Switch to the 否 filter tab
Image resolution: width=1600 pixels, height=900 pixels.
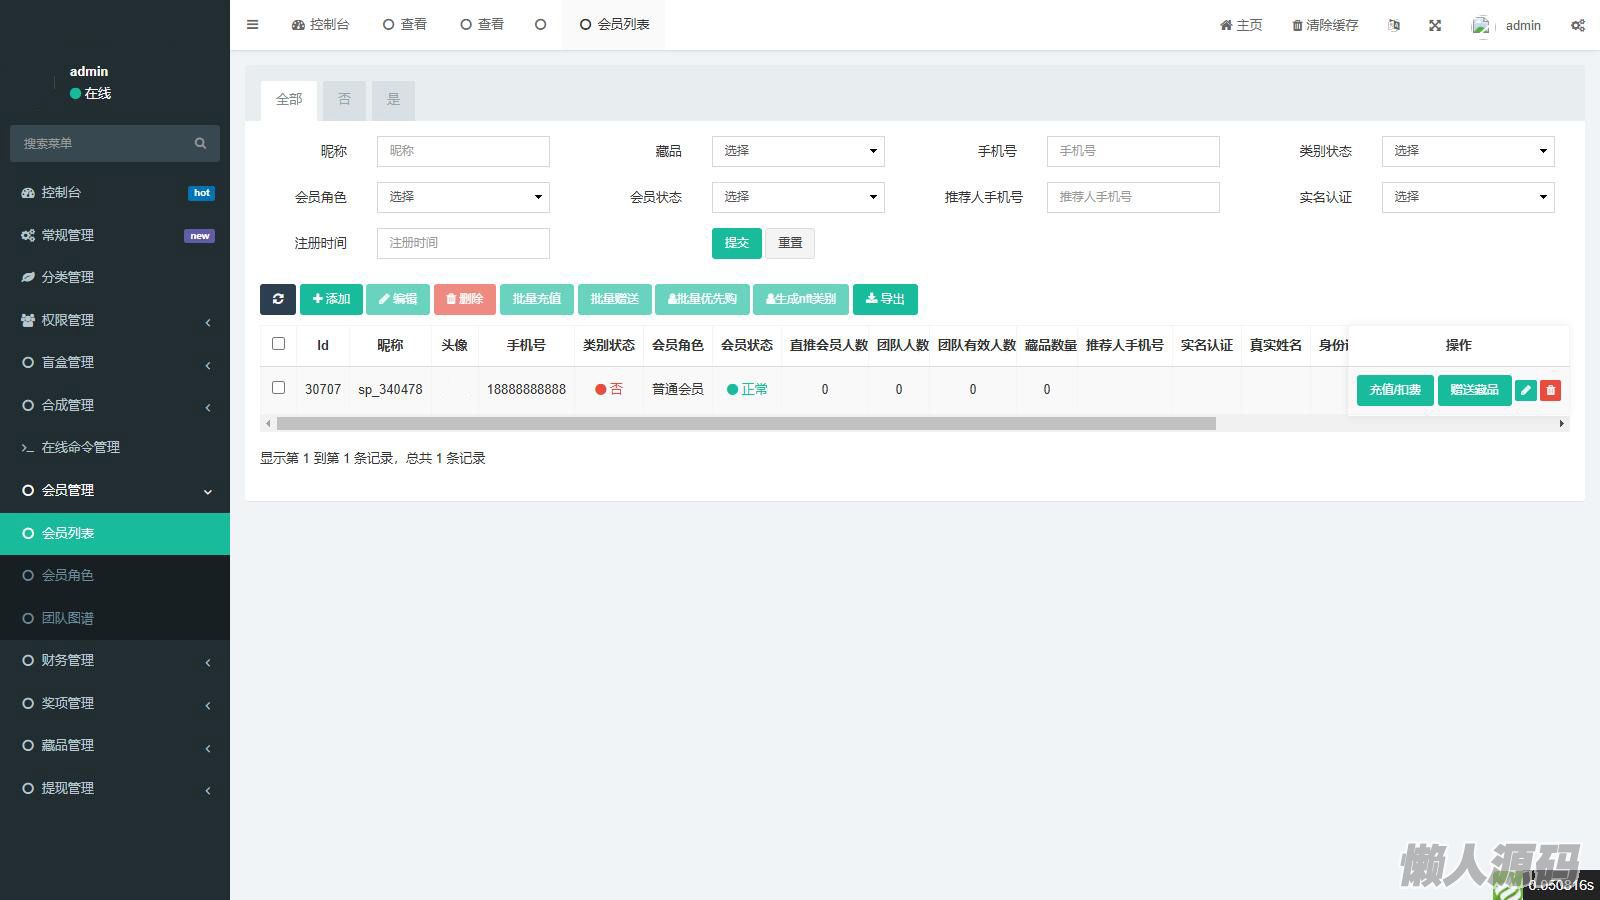[344, 100]
